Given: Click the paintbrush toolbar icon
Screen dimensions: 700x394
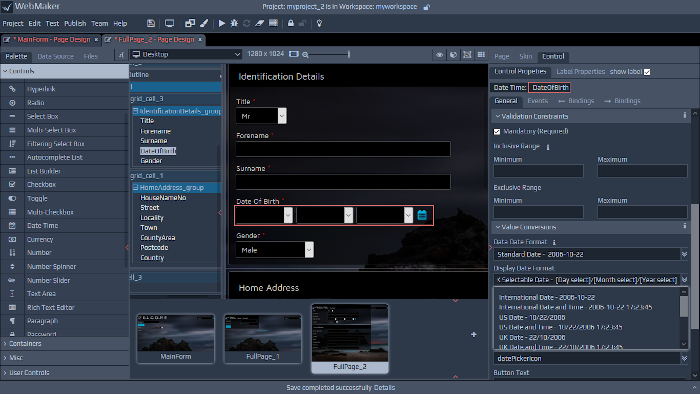Looking at the screenshot, I should coord(204,23).
